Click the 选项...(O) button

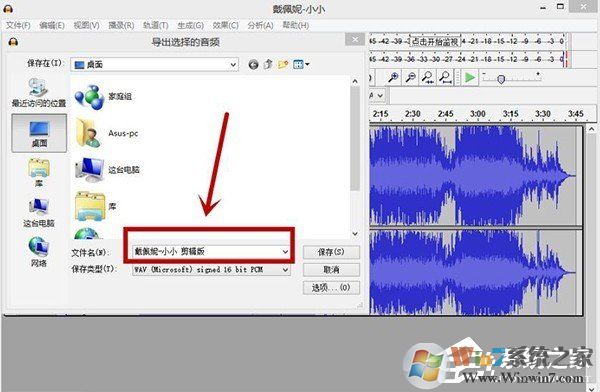coord(331,287)
